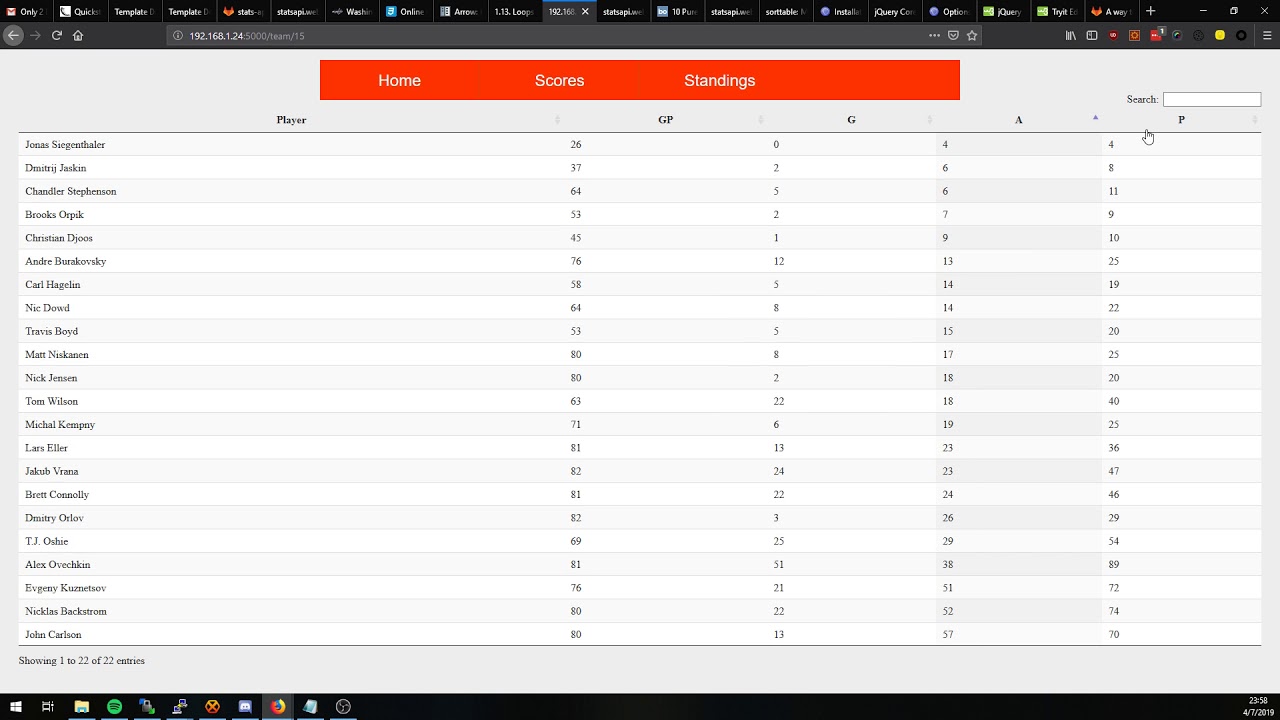
Task: Switch to the 'Tryit Ed' tab
Action: (1057, 11)
